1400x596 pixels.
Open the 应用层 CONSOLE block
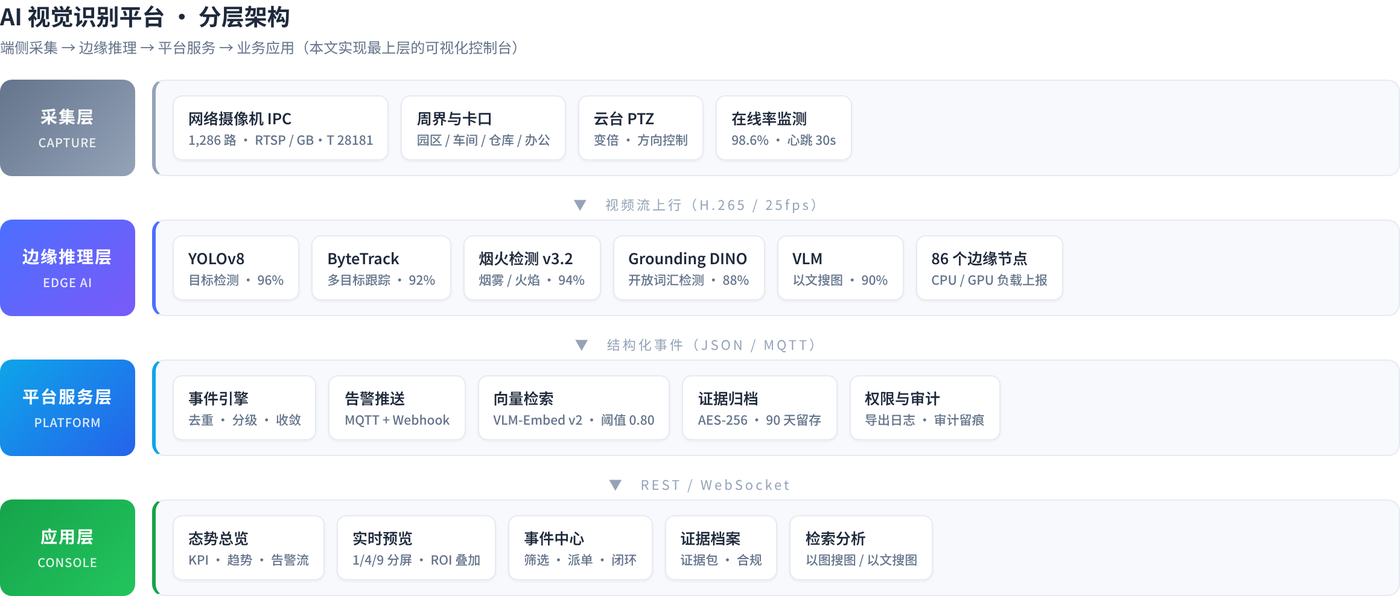point(67,548)
